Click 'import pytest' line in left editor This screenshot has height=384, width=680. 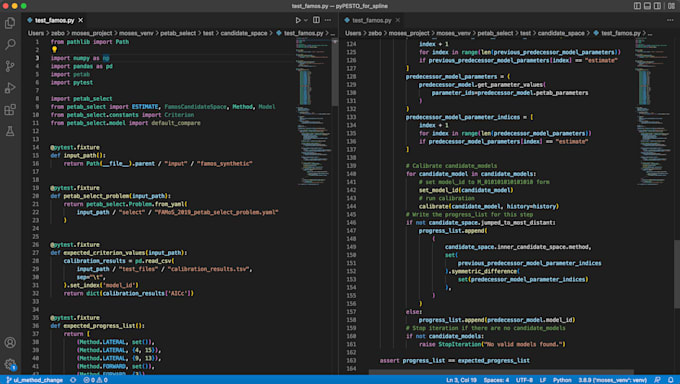(x=72, y=82)
